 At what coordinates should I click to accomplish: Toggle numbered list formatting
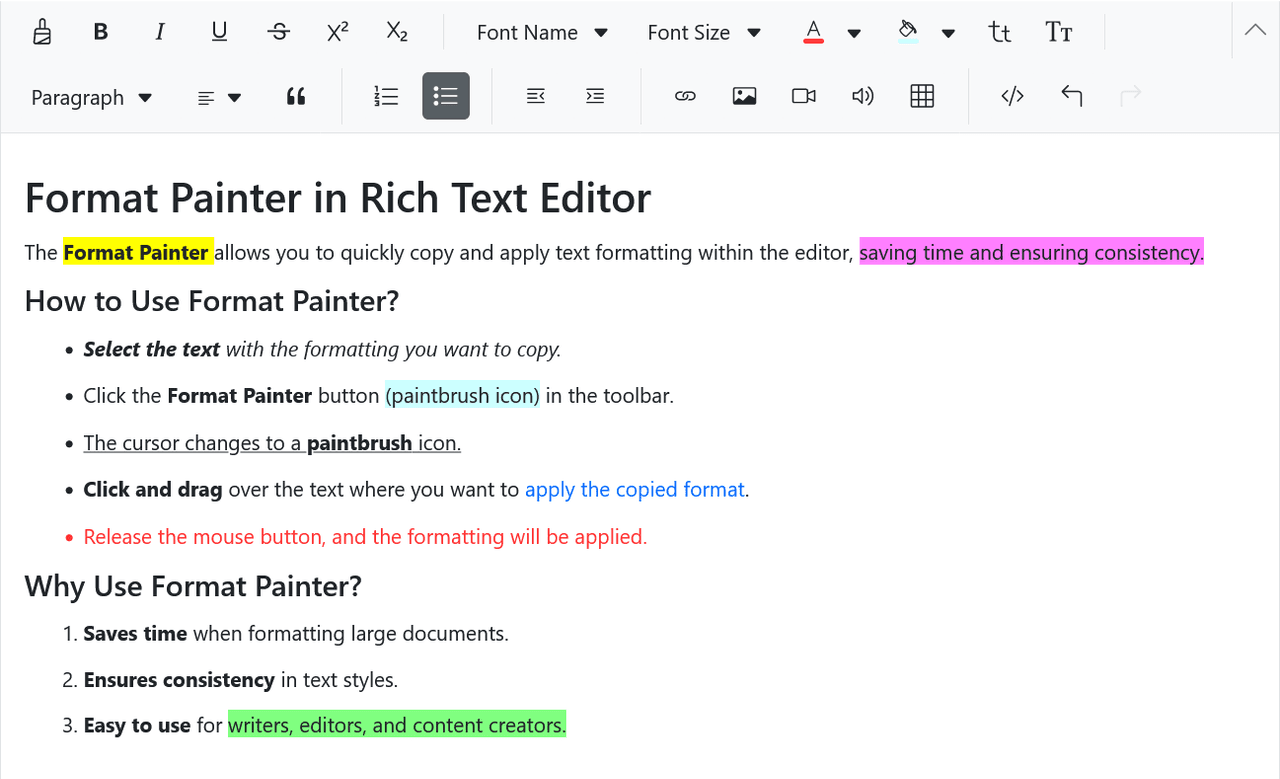[x=386, y=96]
